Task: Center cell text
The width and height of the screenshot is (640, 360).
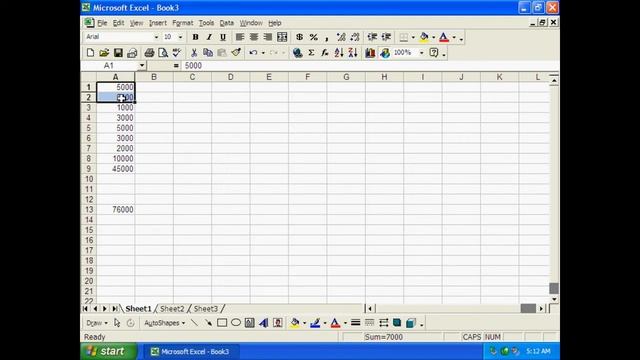Action: coord(254,37)
